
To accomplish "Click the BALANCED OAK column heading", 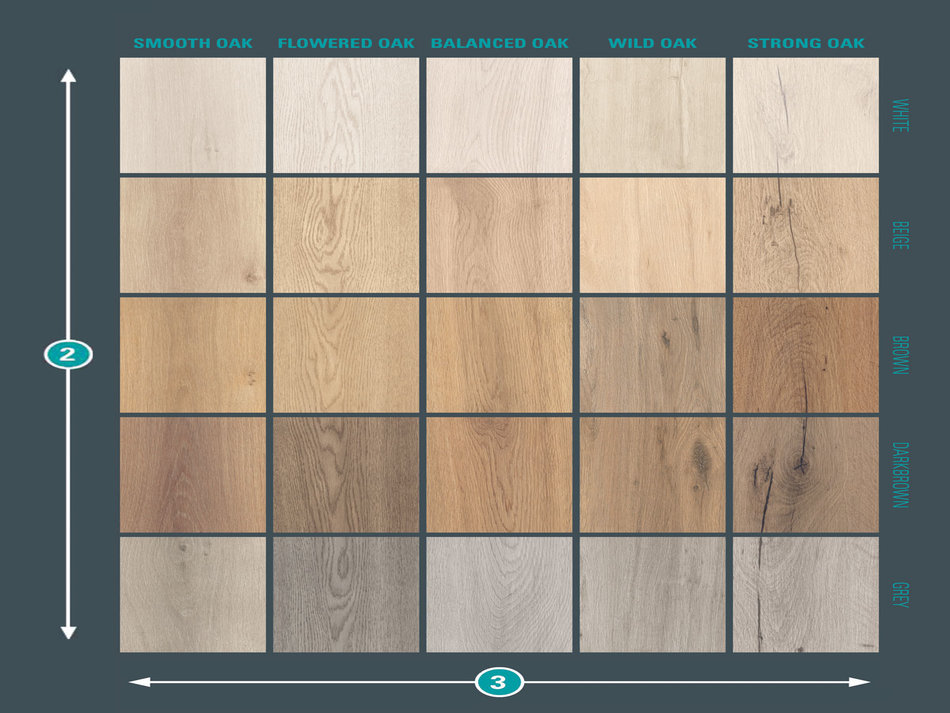I will 499,43.
